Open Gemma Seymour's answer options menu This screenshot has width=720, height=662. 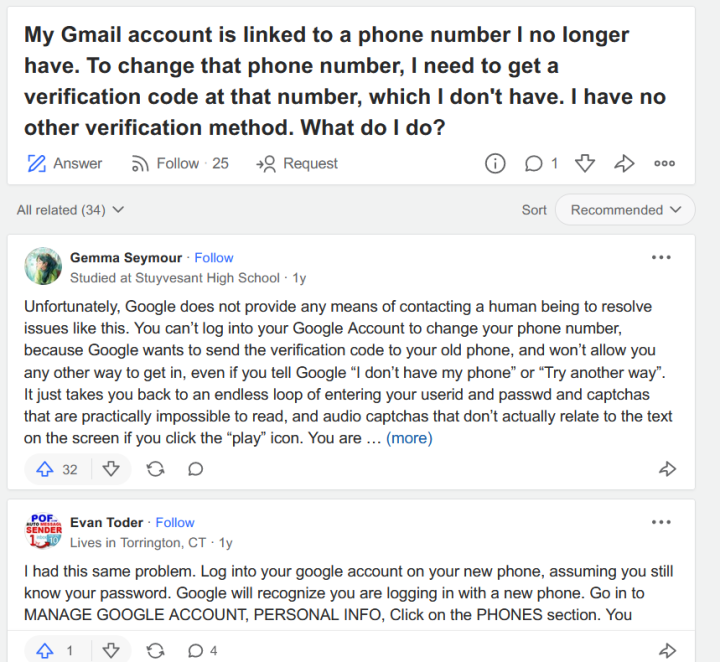click(x=661, y=258)
